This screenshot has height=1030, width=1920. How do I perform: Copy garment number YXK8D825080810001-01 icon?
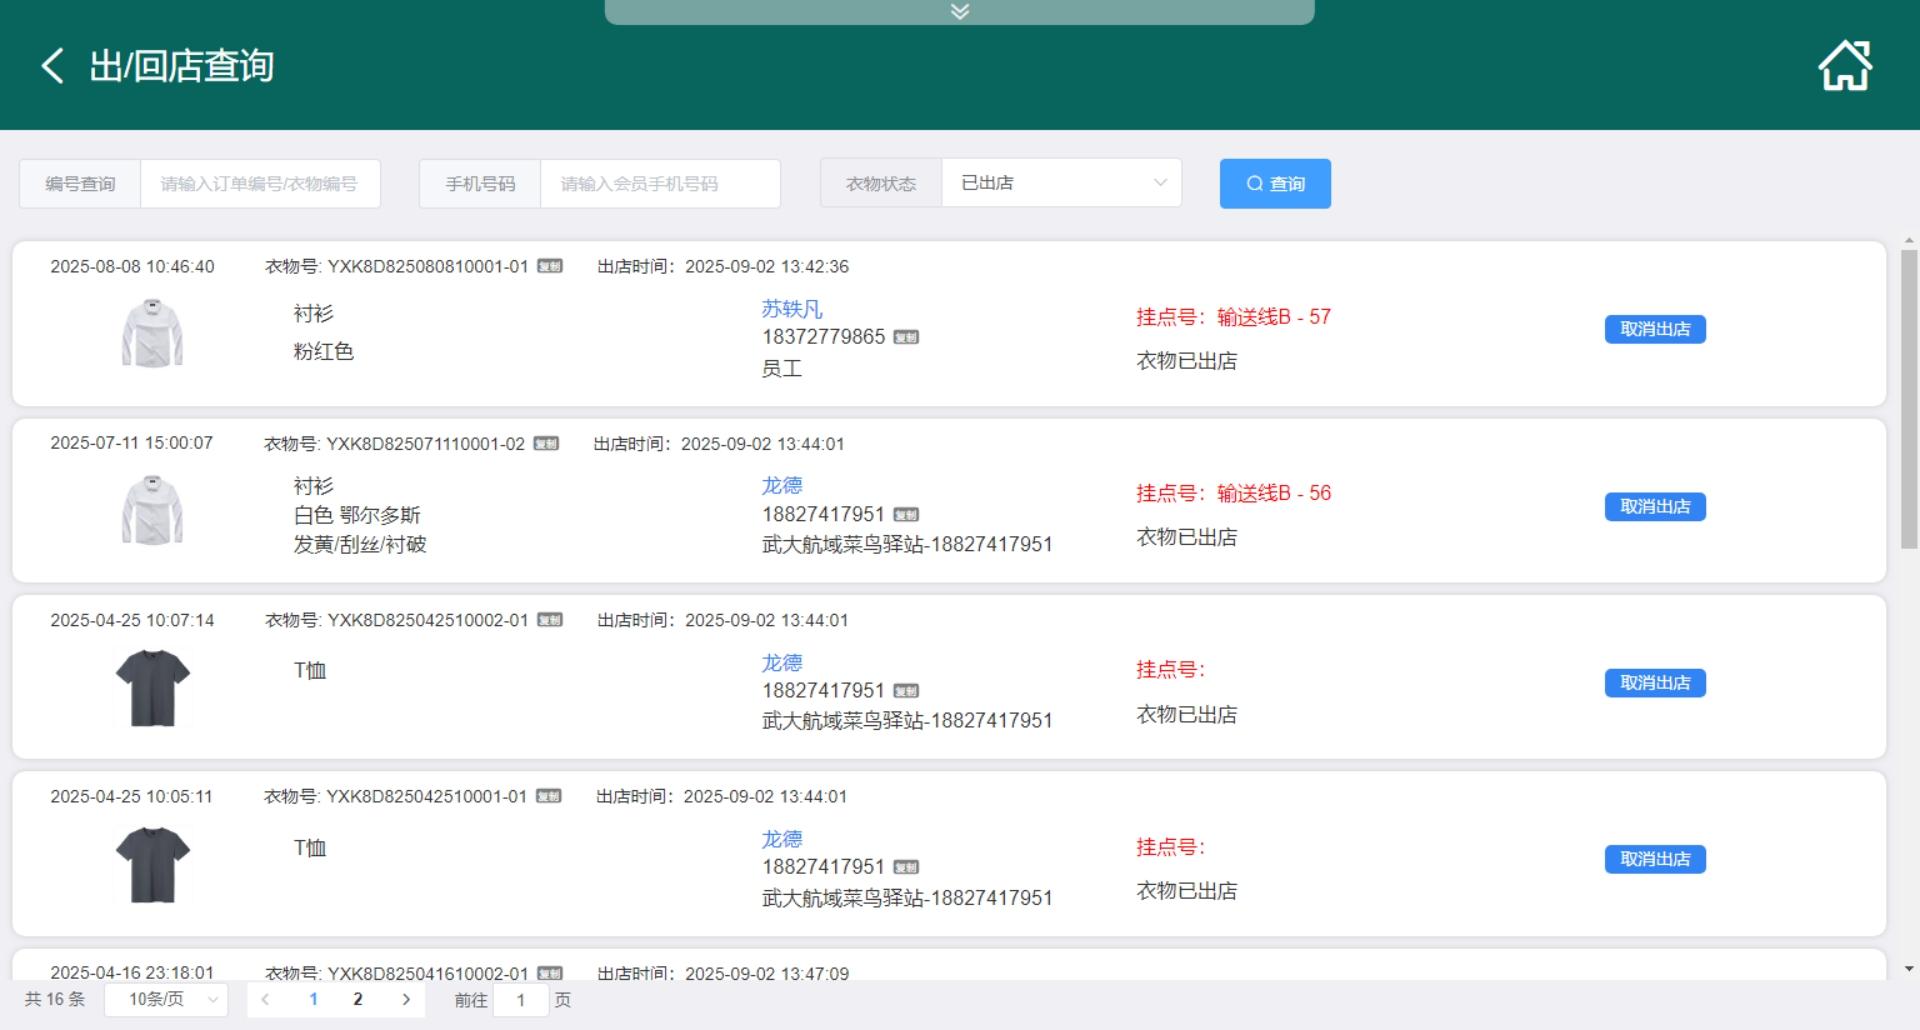(x=550, y=266)
